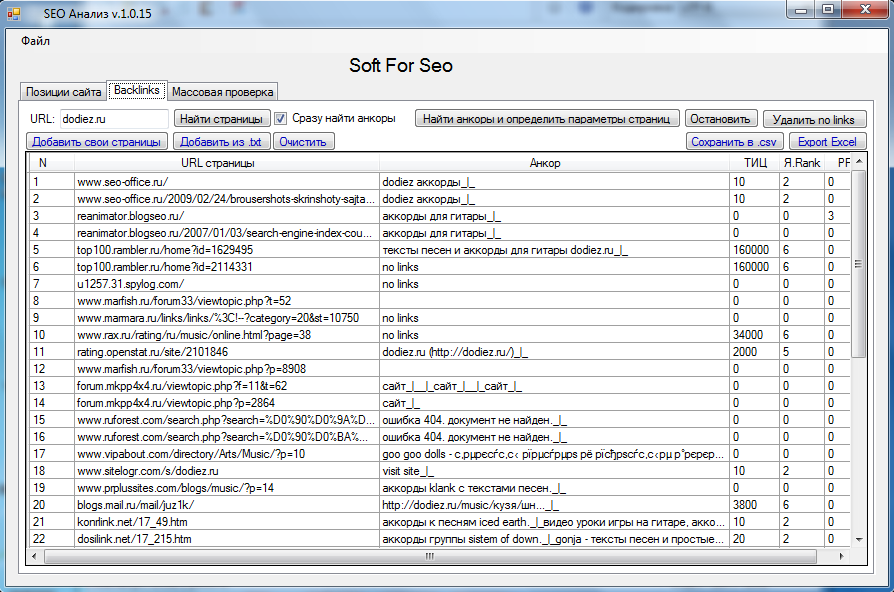Screen dimensions: 894x592
Task: Select the Backlinks tab
Action: click(x=137, y=90)
